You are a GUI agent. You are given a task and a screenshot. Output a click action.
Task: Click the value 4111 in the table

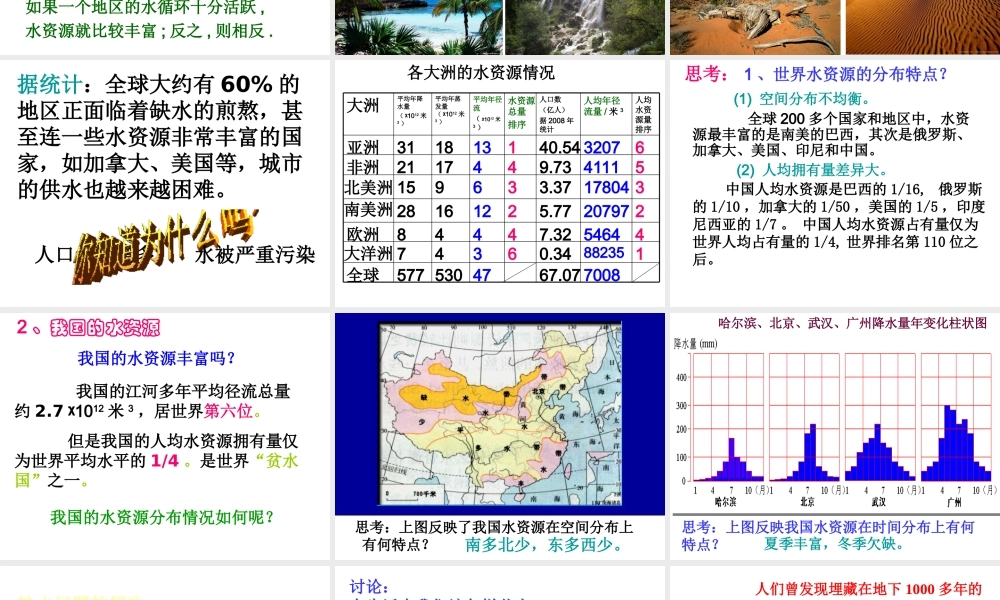[x=601, y=167]
